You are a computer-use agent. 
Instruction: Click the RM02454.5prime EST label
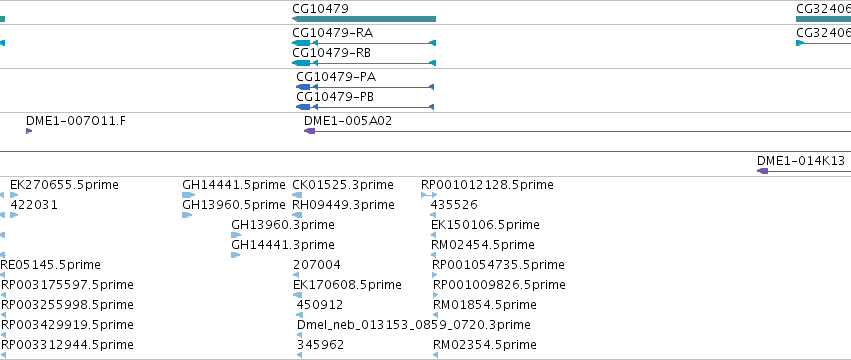pyautogui.click(x=483, y=245)
